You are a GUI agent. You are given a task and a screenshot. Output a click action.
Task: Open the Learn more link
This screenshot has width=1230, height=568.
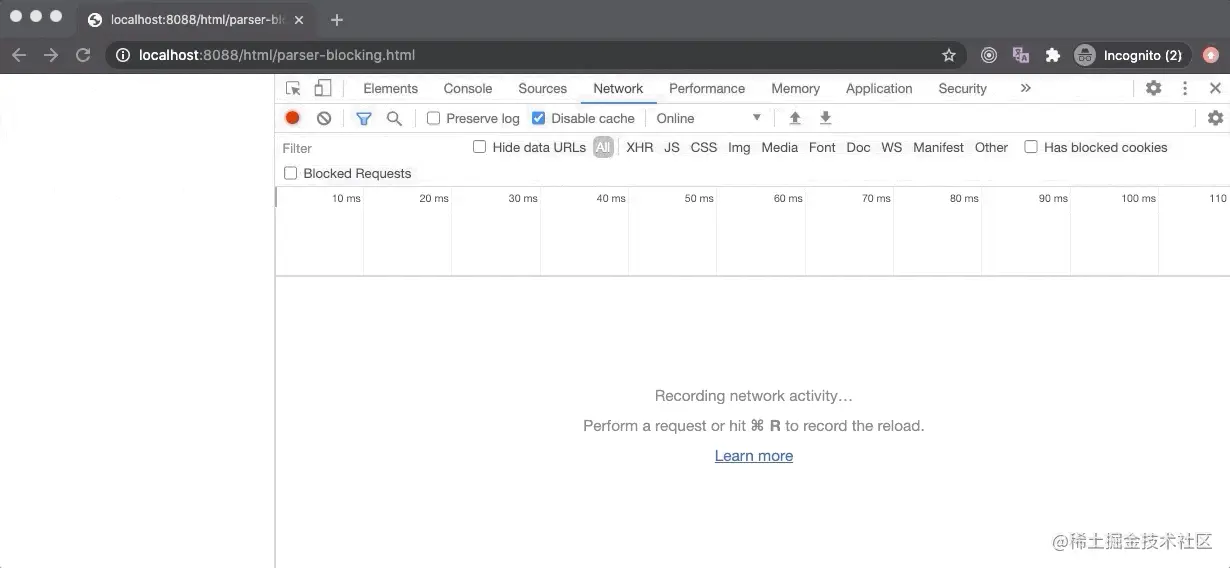coord(754,455)
